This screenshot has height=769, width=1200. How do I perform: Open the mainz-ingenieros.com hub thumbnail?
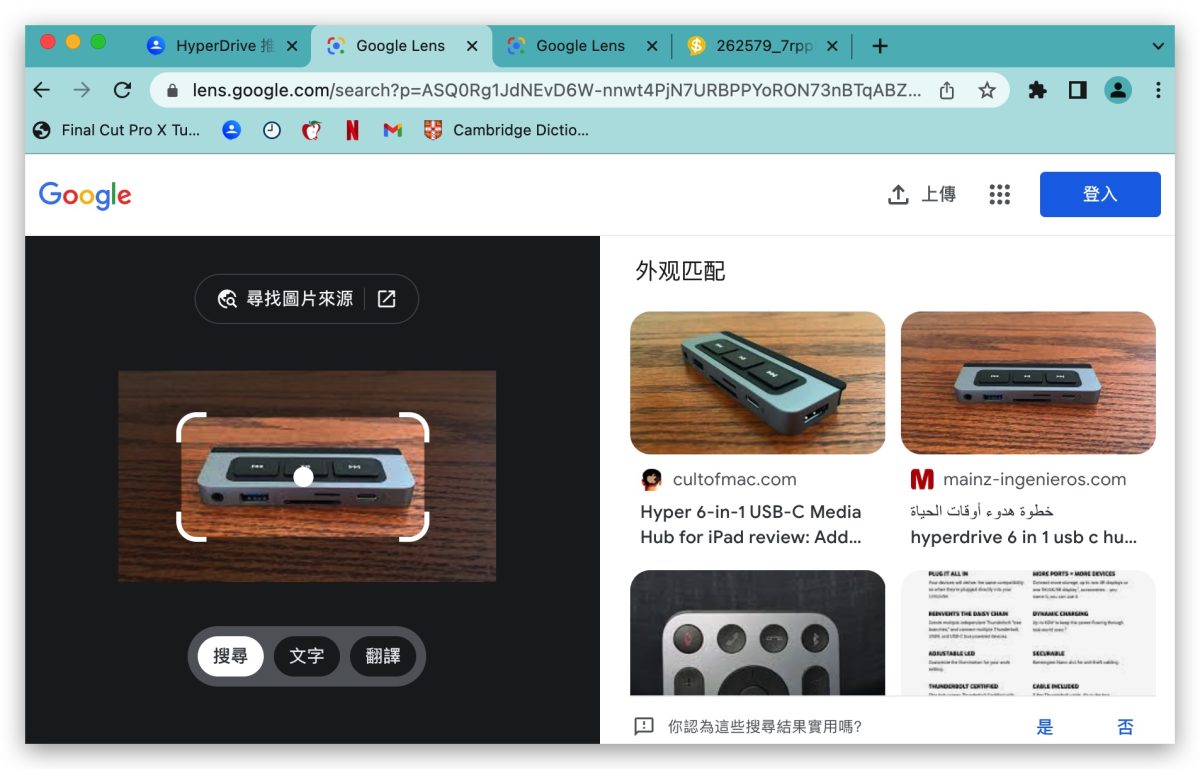tap(1028, 383)
